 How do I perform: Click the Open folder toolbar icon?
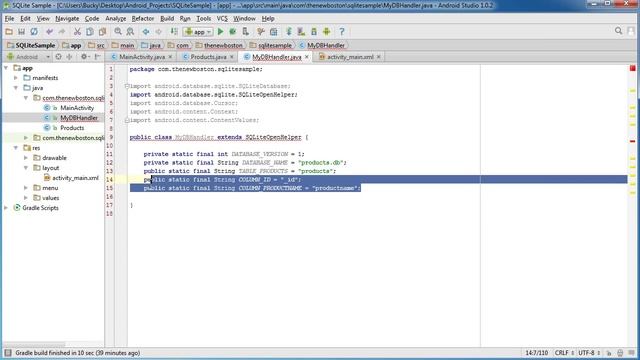click(9, 31)
